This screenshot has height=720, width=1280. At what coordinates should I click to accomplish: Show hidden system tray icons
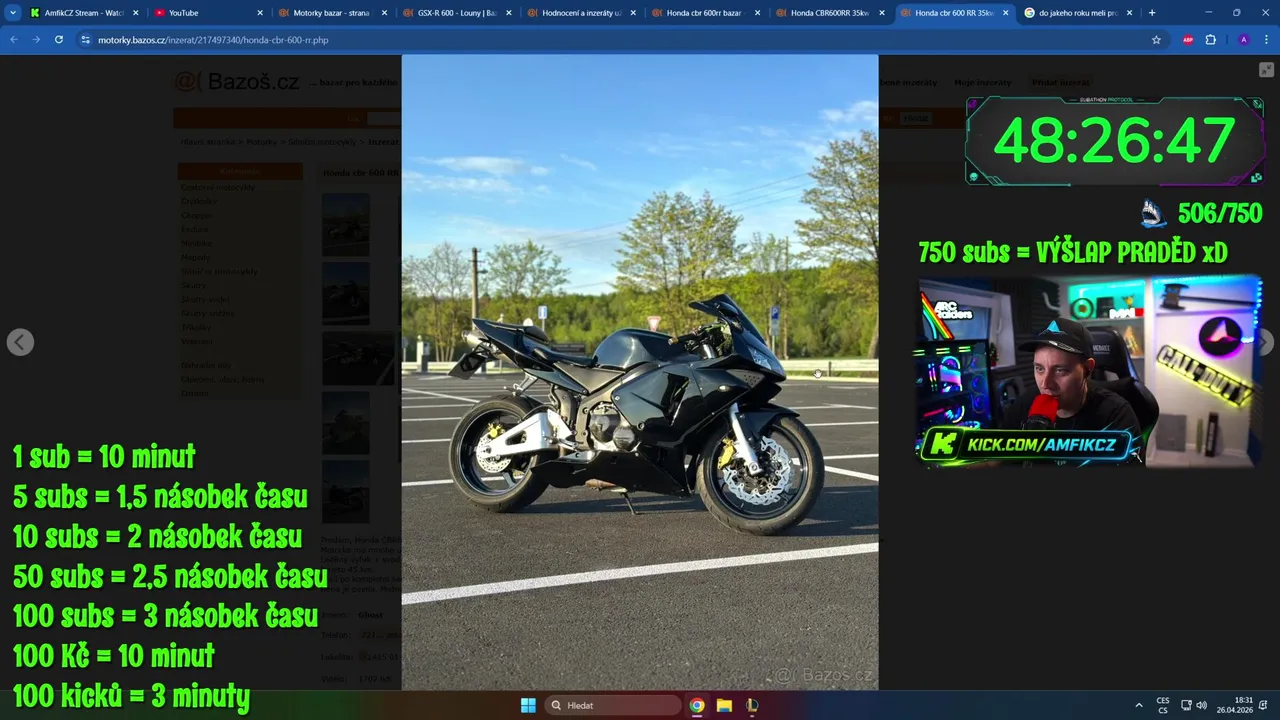coord(1138,705)
